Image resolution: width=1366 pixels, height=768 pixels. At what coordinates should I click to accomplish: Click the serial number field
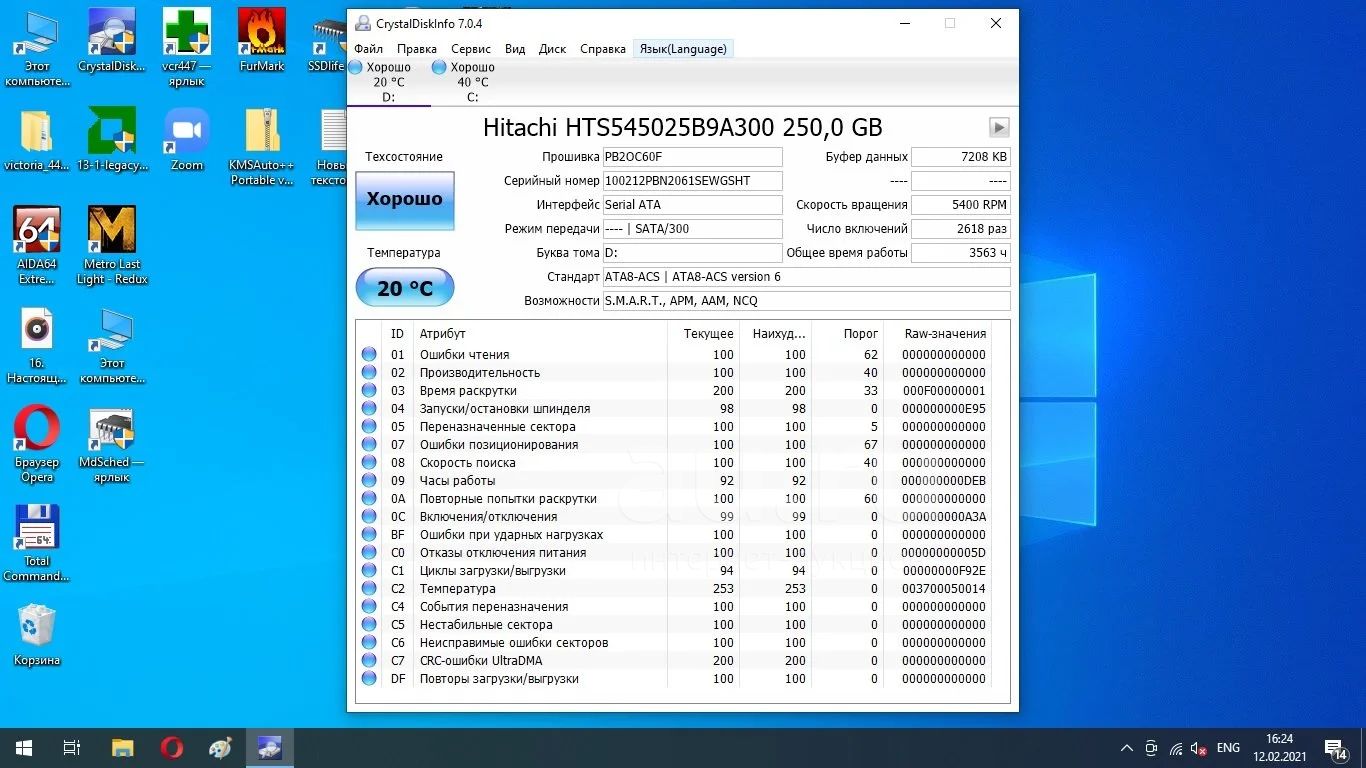[692, 181]
